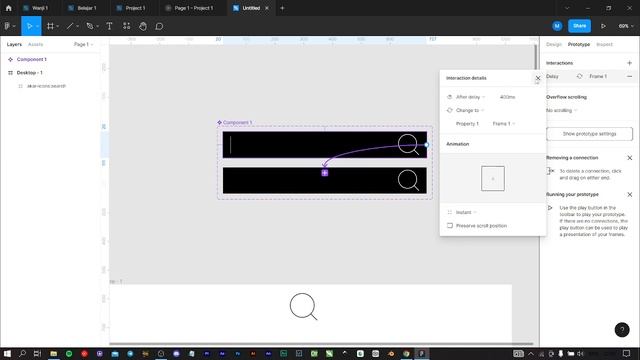Open Windows Task View
The width and height of the screenshot is (640, 360).
coord(37,353)
